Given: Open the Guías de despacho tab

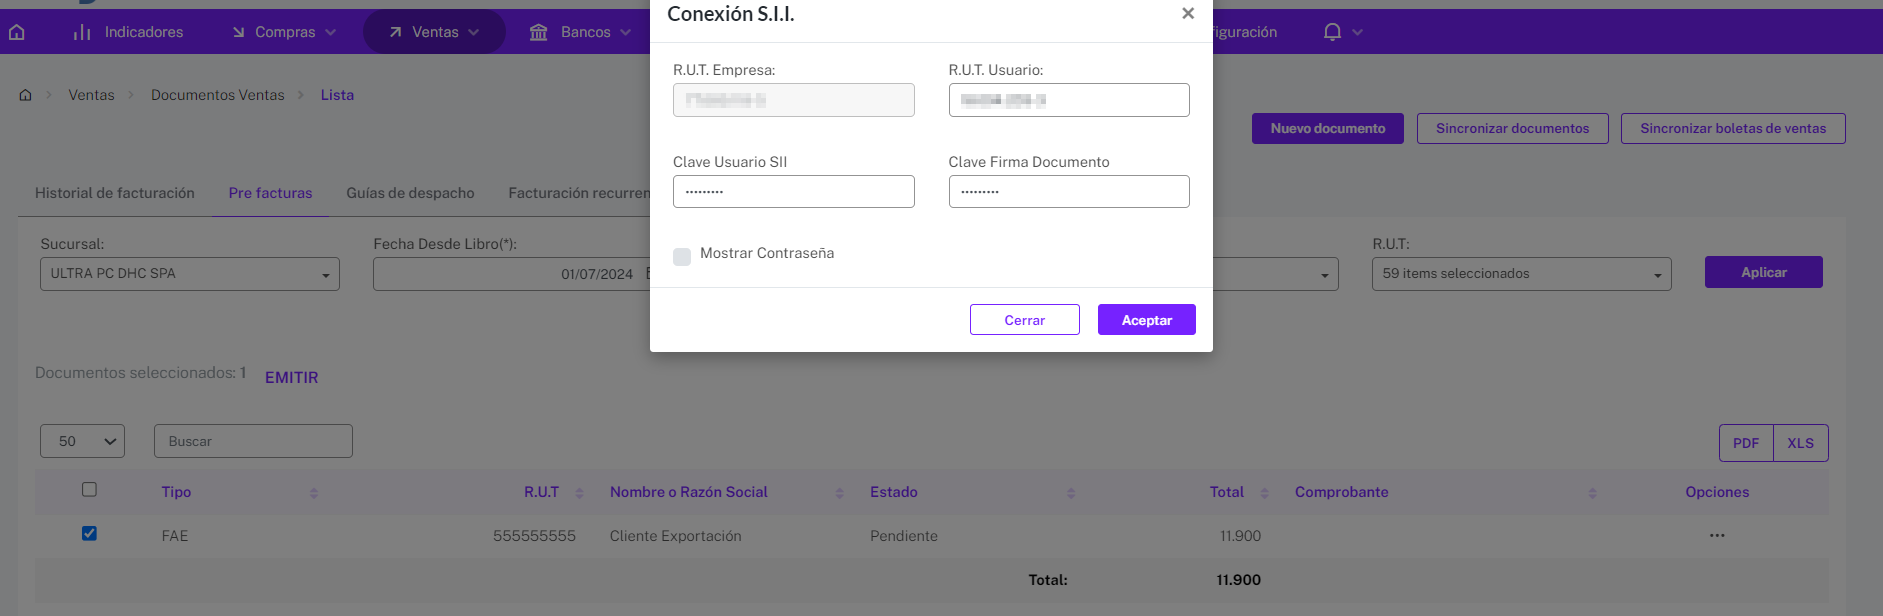Looking at the screenshot, I should click(x=410, y=193).
